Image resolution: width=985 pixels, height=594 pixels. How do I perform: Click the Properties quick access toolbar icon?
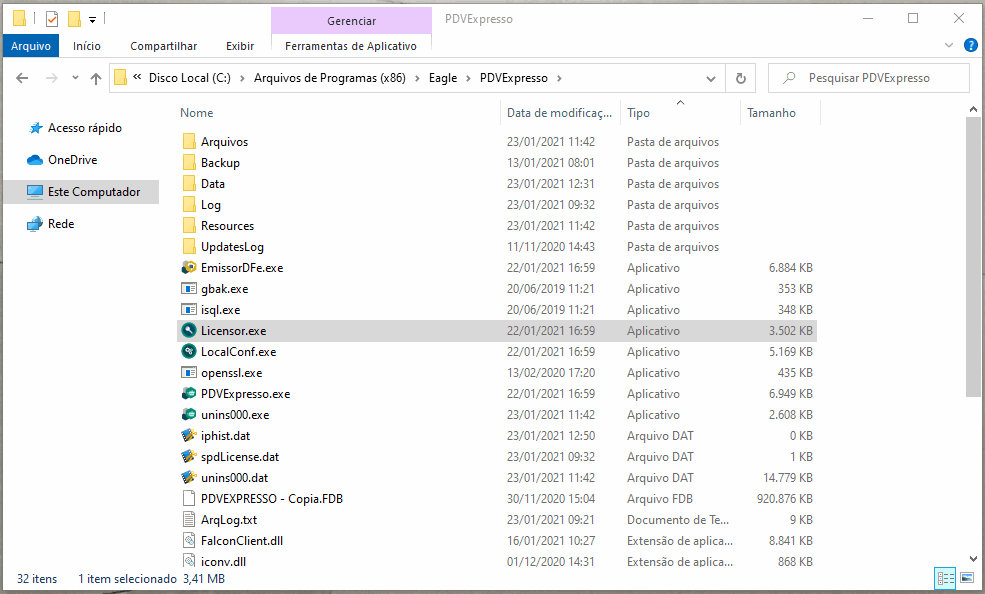(52, 19)
